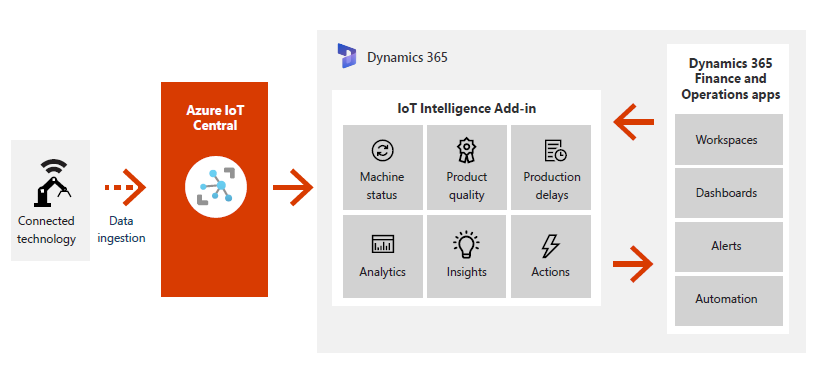813x379 pixels.
Task: Click the arrow between Azure IoT Central and Dynamics 365
Action: coord(293,187)
